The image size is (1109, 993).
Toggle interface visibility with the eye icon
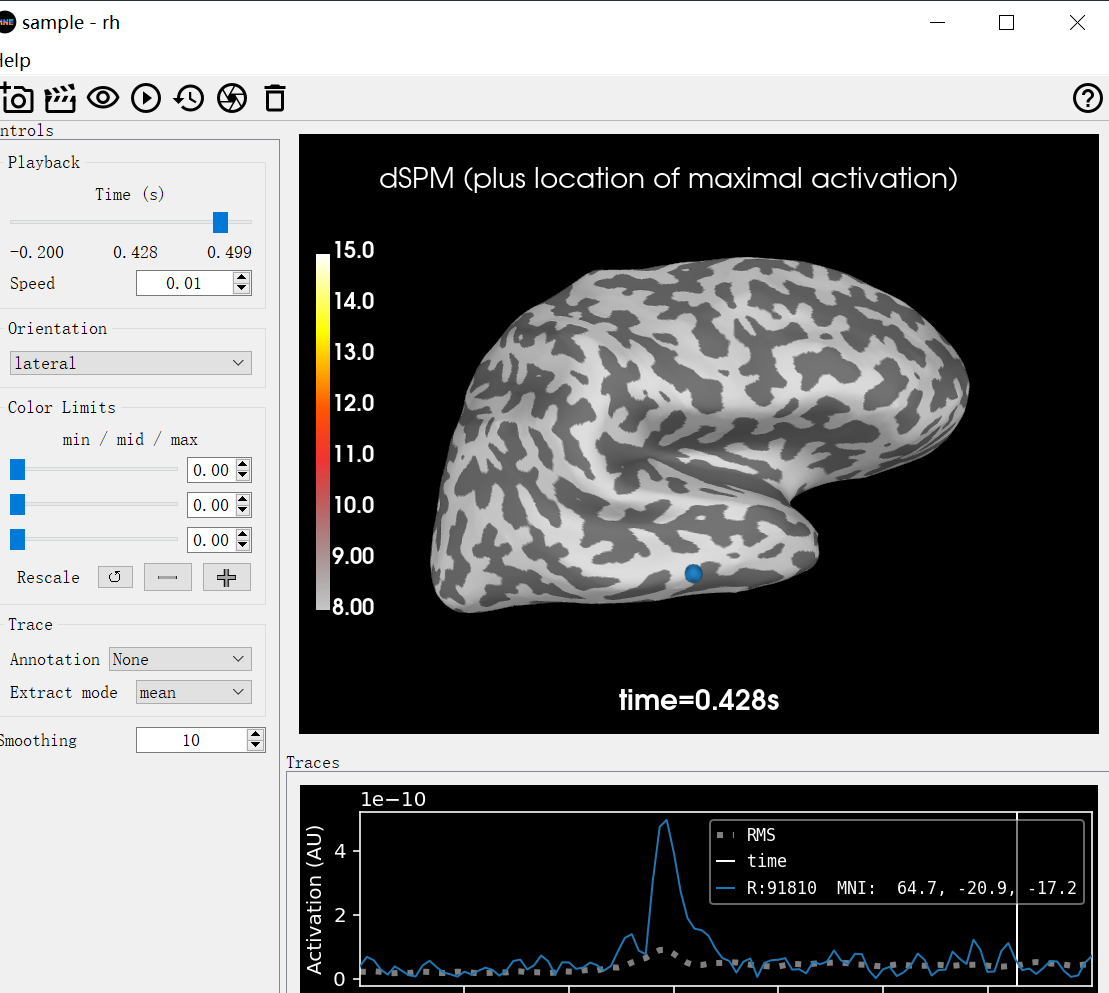(103, 98)
